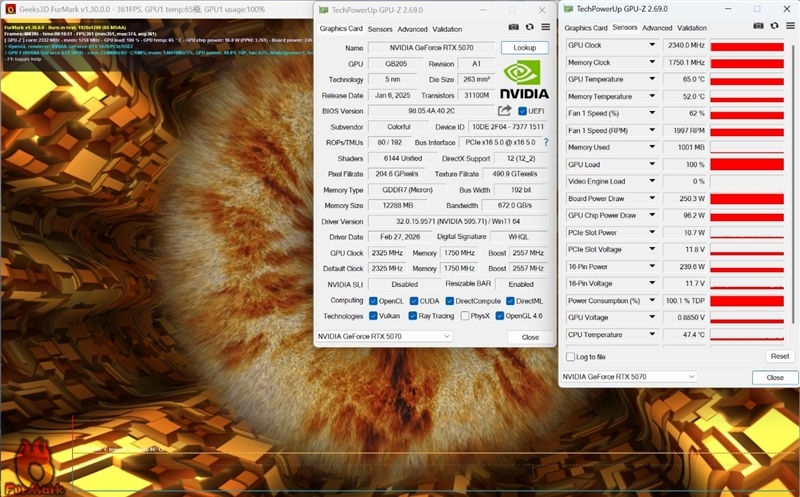This screenshot has height=497, width=800.
Task: Toggle the Vulkan checkbox
Action: click(x=373, y=316)
